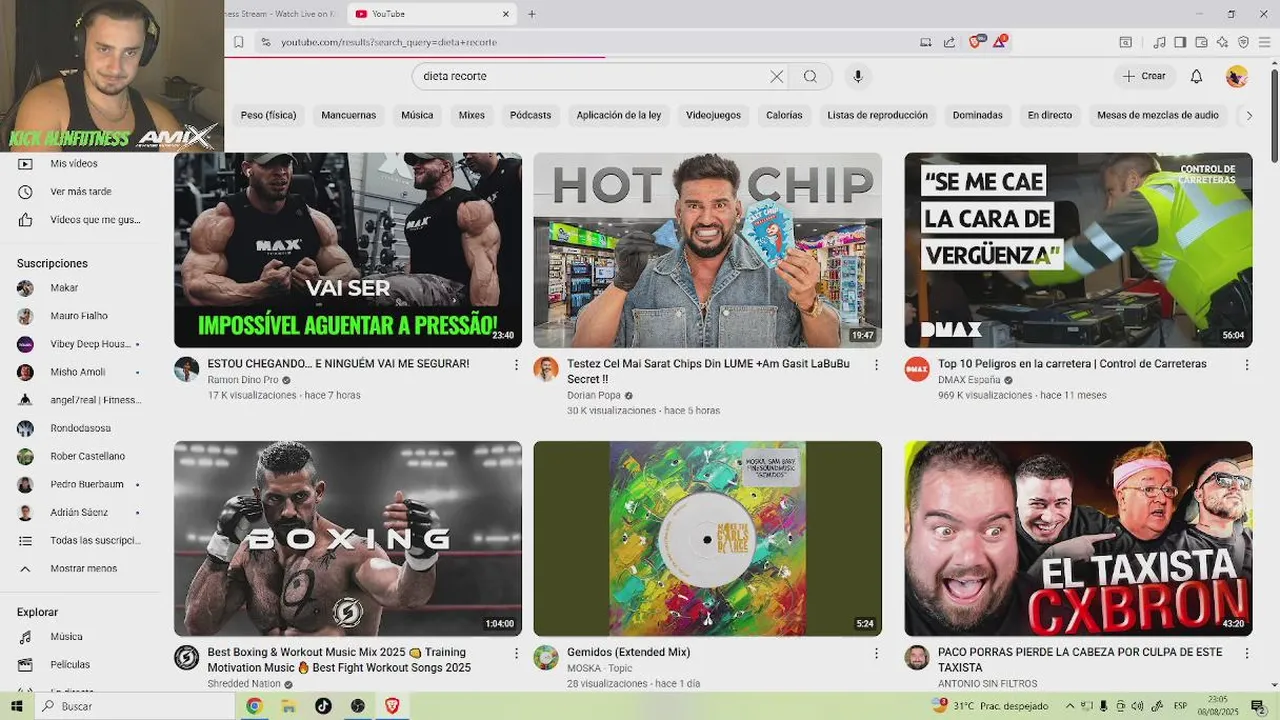
Task: Open the Brave music playlist icon
Action: coord(1159,42)
